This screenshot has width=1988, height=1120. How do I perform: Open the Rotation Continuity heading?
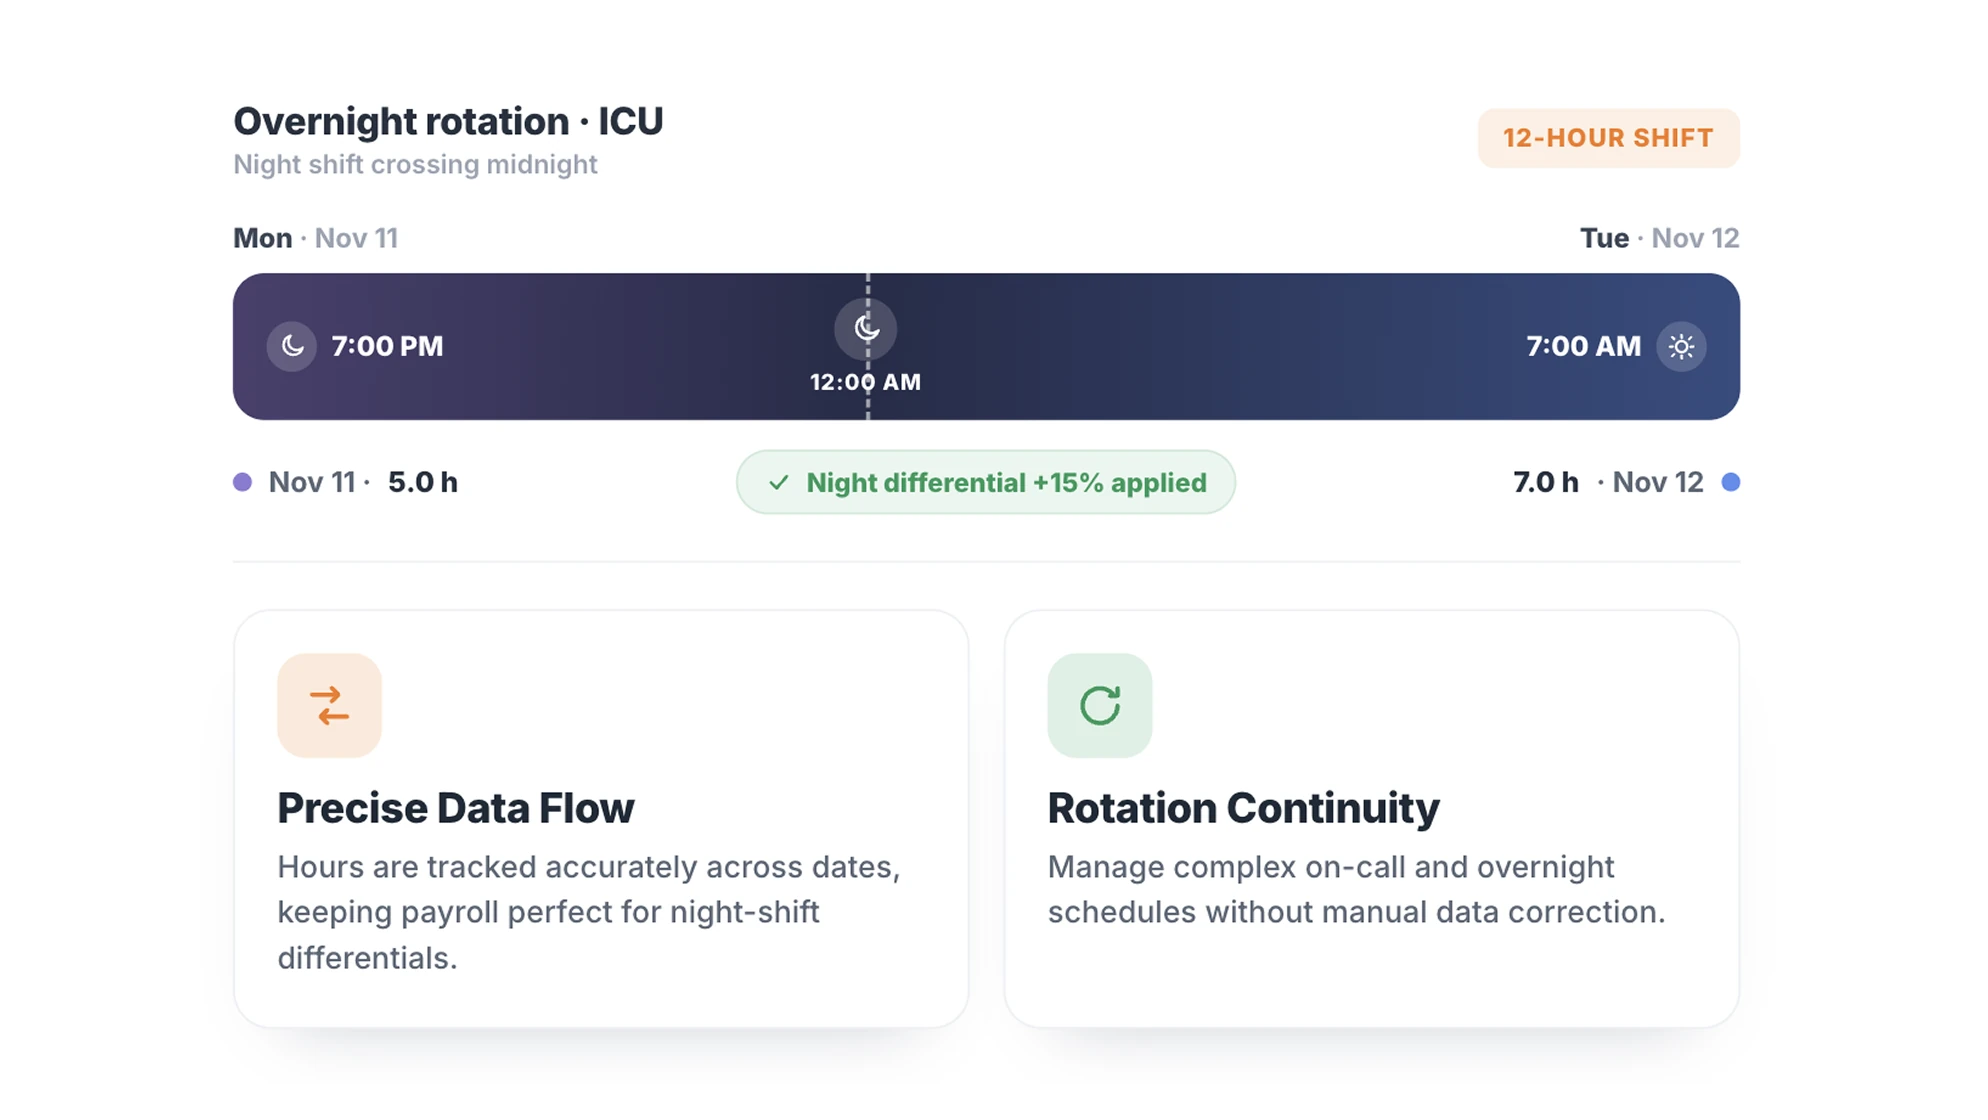[x=1243, y=808]
